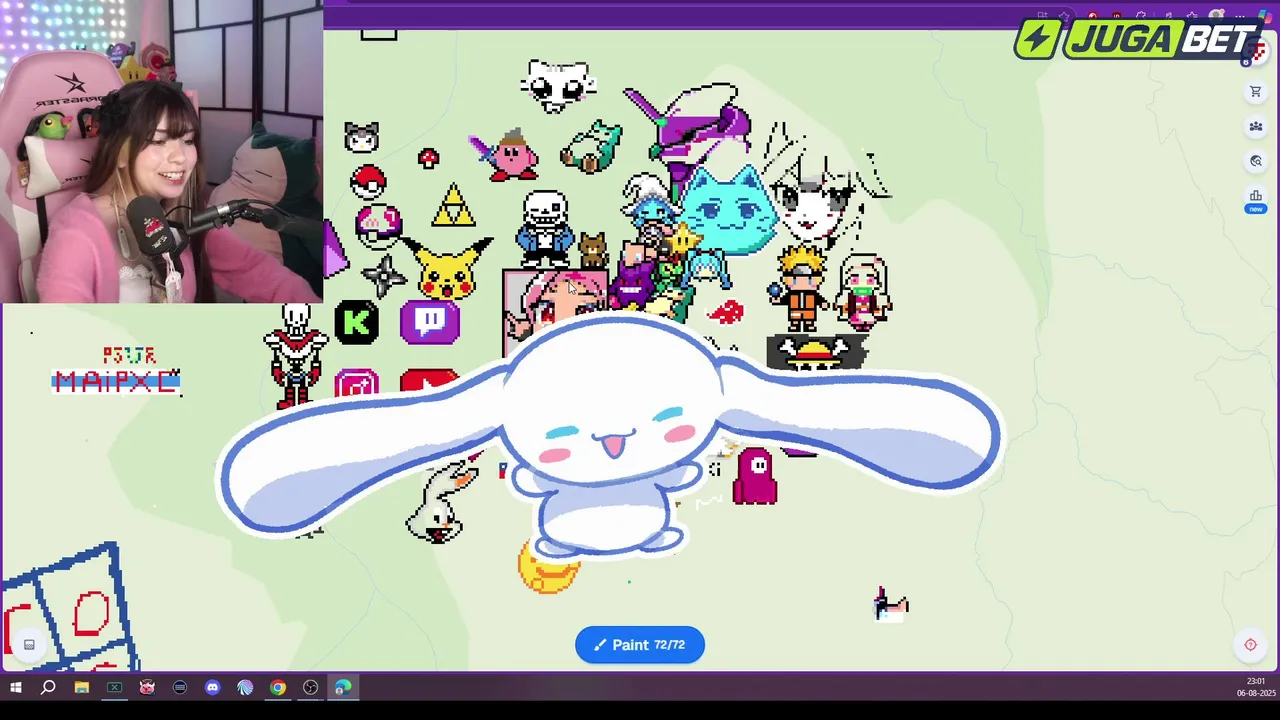Screen dimensions: 1280x720
Task: Open File Explorer from taskbar
Action: click(x=82, y=688)
